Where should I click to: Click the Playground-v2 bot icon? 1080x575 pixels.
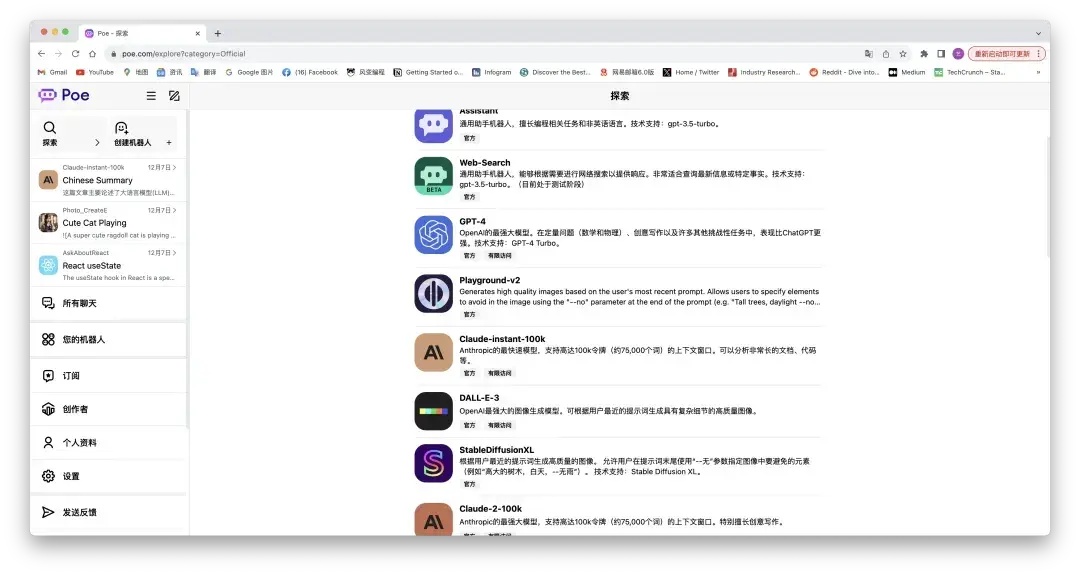coord(433,293)
